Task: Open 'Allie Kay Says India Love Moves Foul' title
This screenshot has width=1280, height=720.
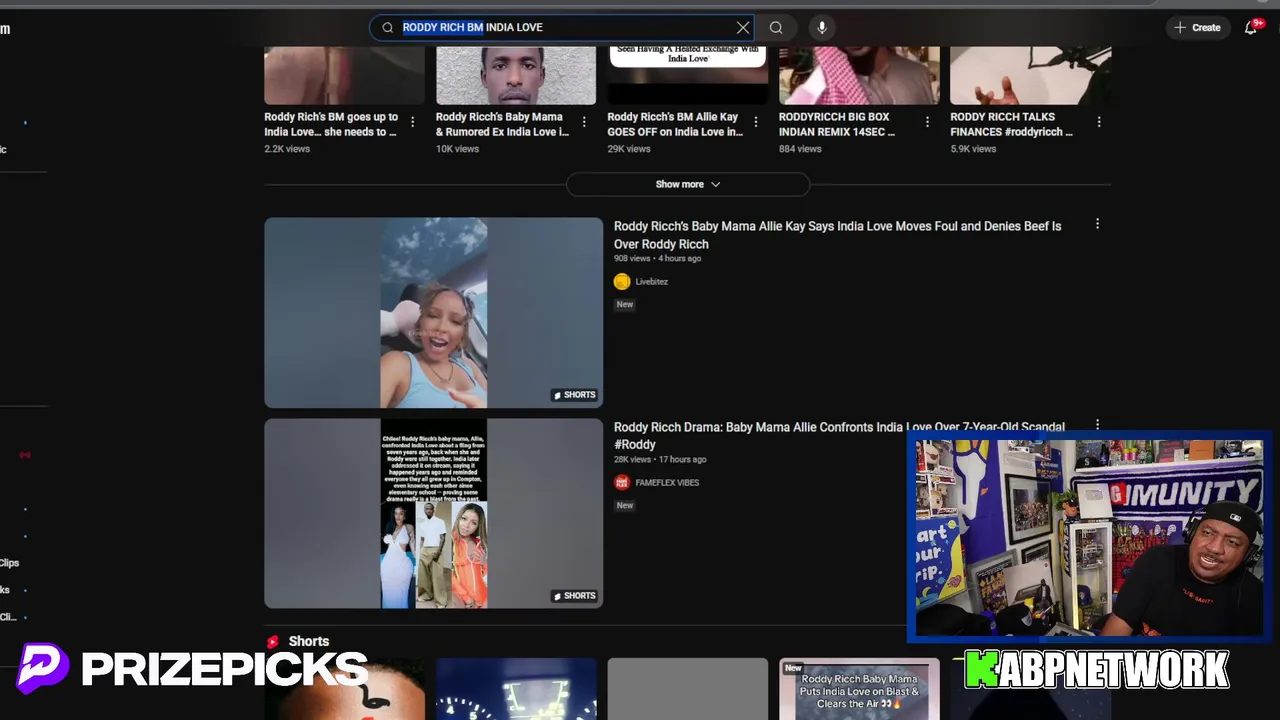Action: [837, 235]
